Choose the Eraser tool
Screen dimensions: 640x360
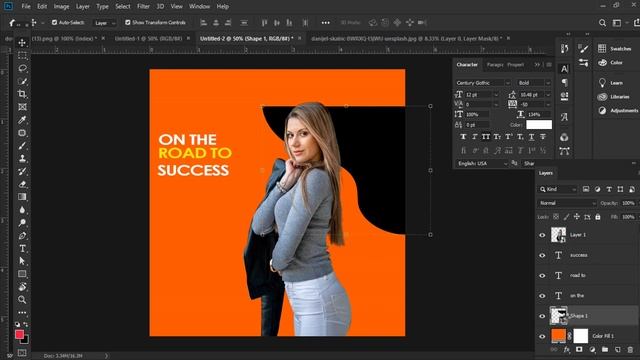22,184
